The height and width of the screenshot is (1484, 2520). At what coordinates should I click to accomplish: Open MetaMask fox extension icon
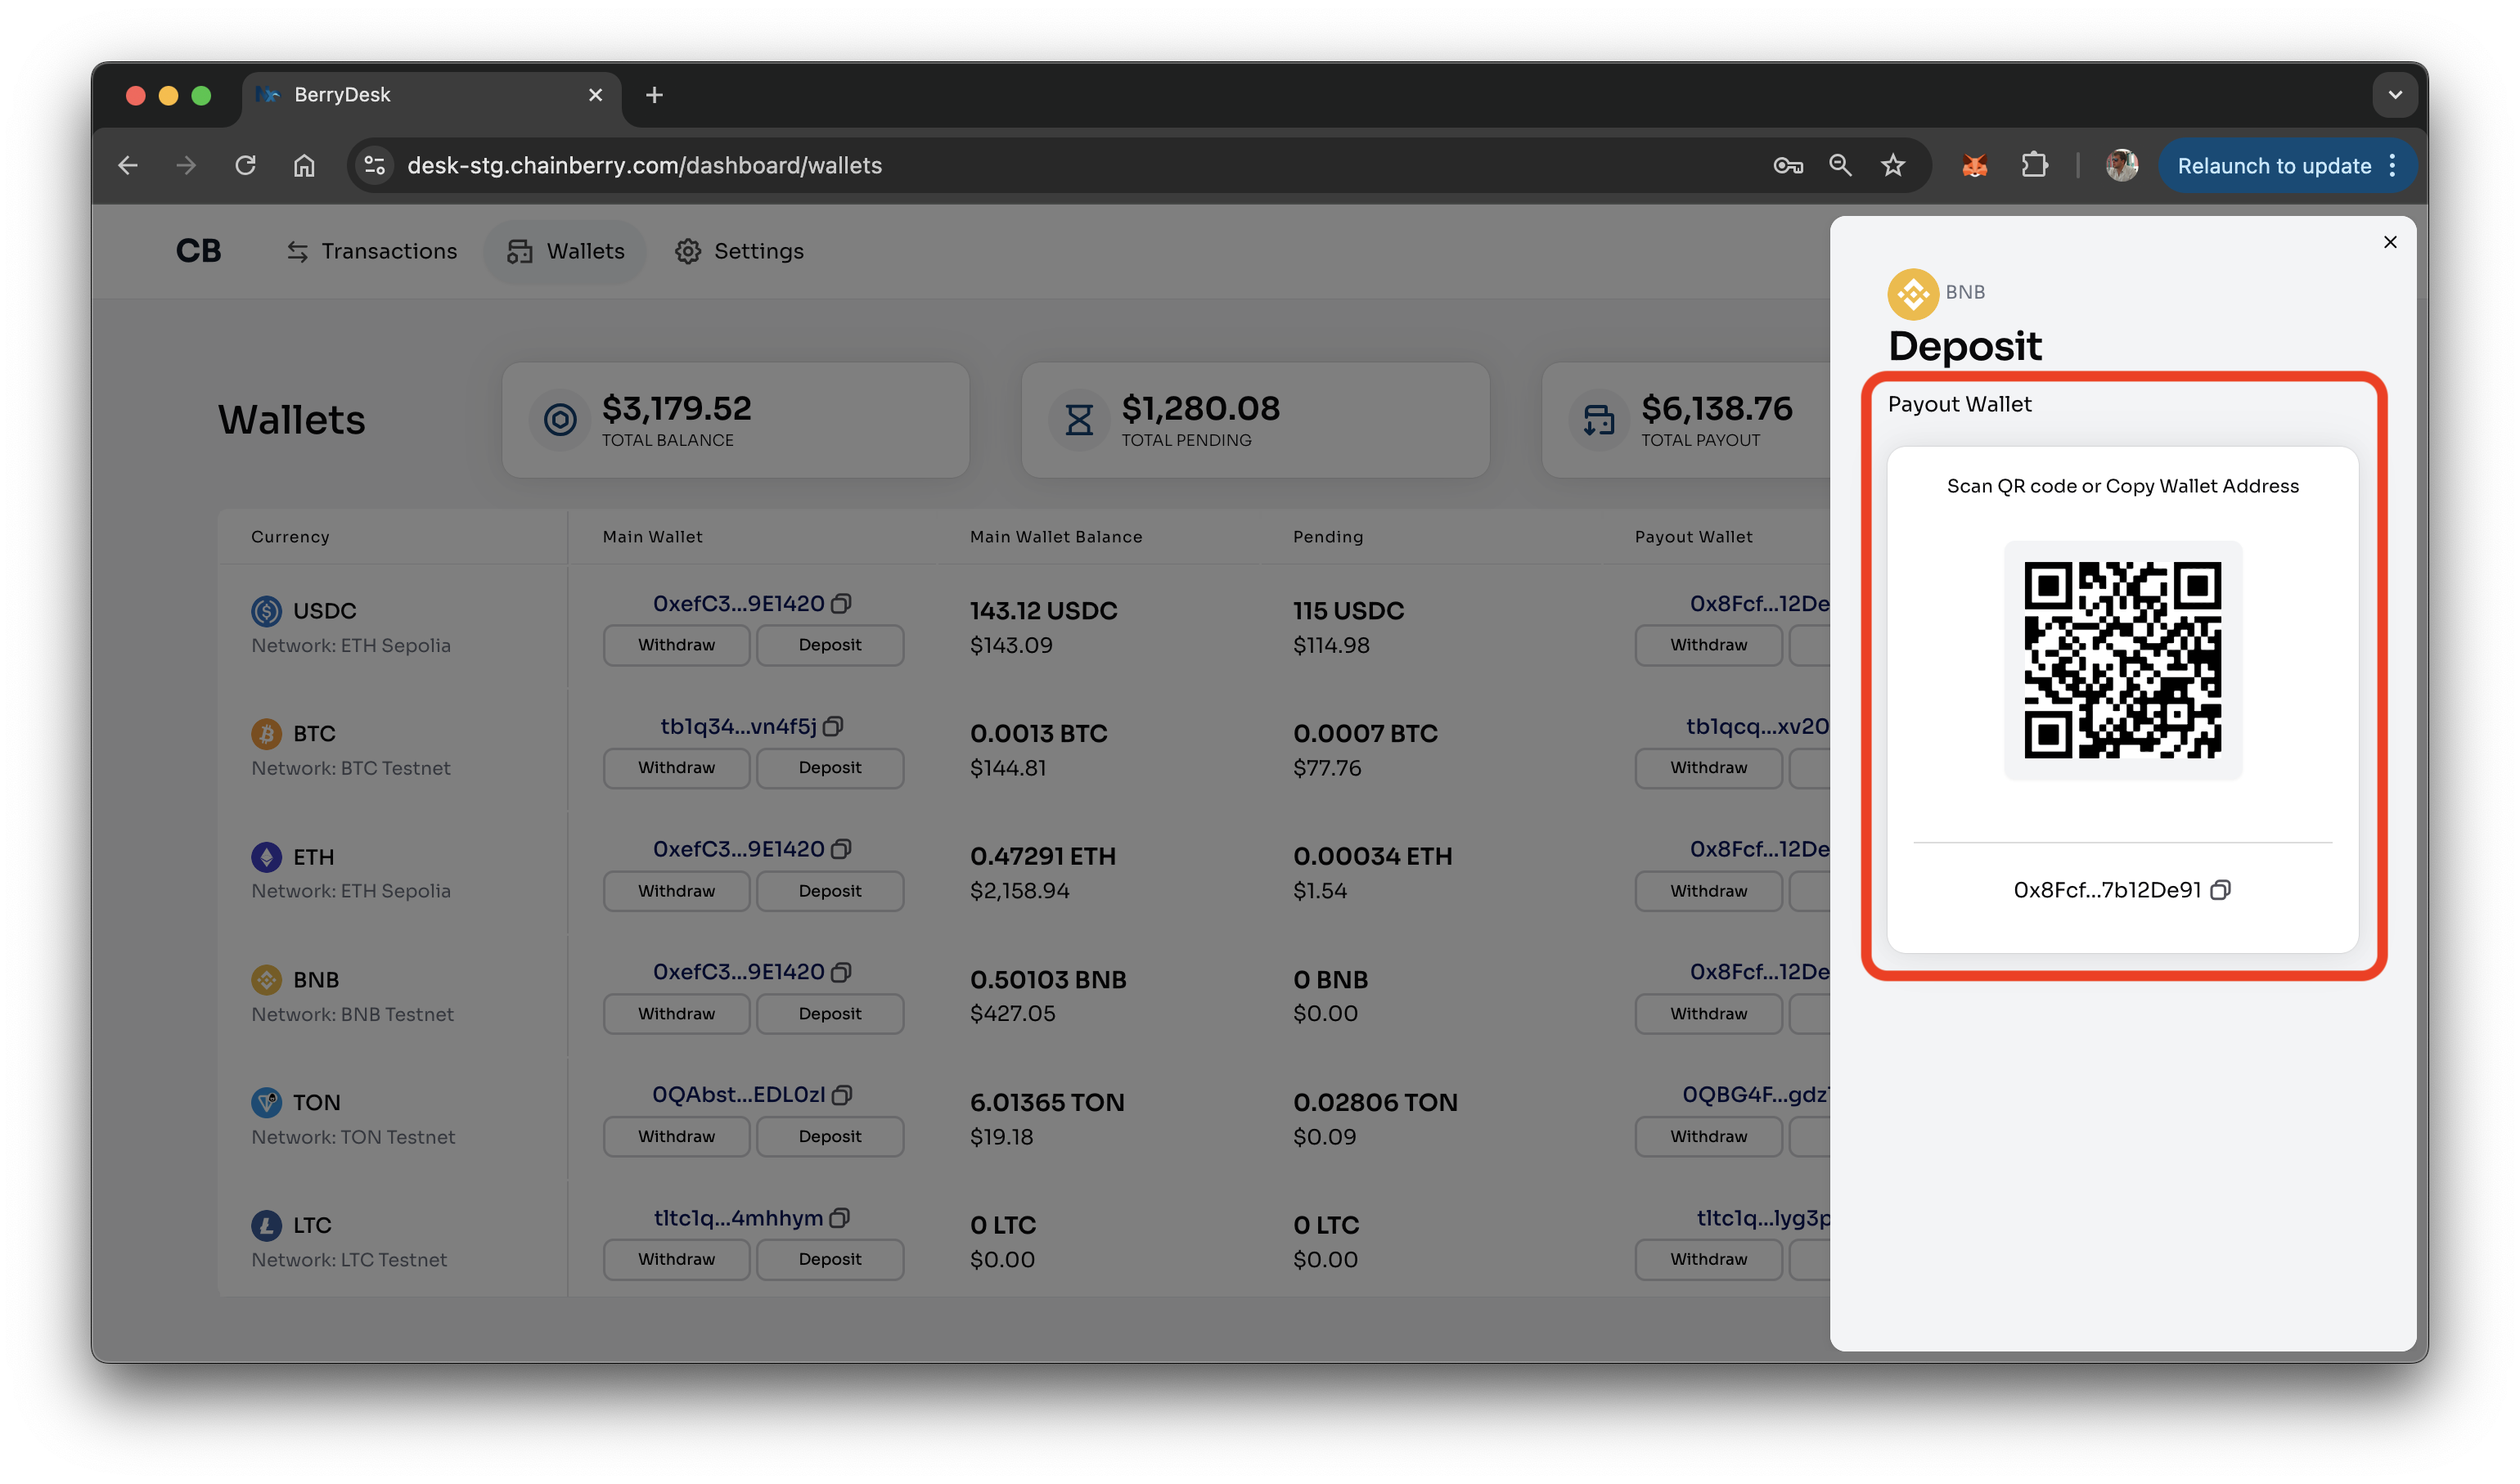pyautogui.click(x=1974, y=165)
